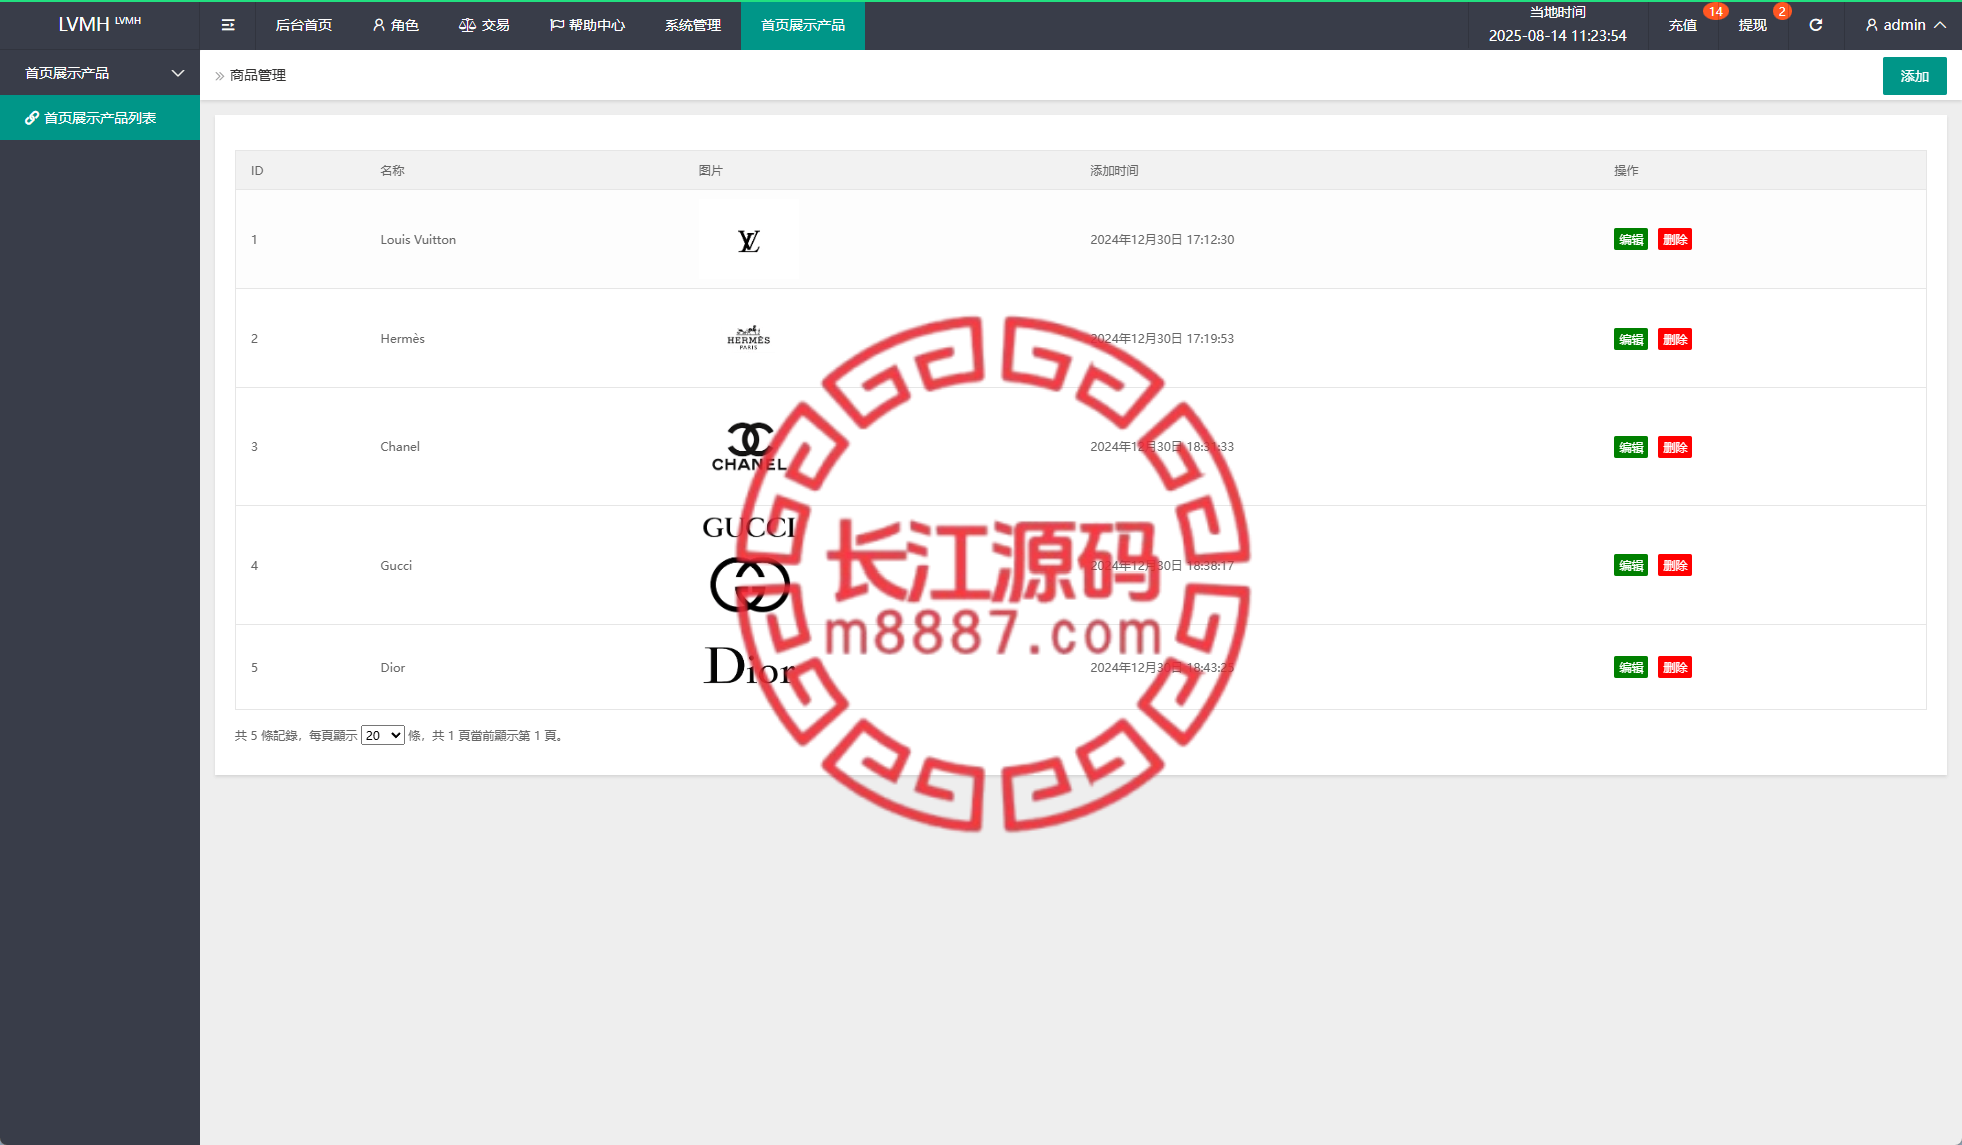
Task: Click the 添加时间 column header
Action: pos(1114,171)
